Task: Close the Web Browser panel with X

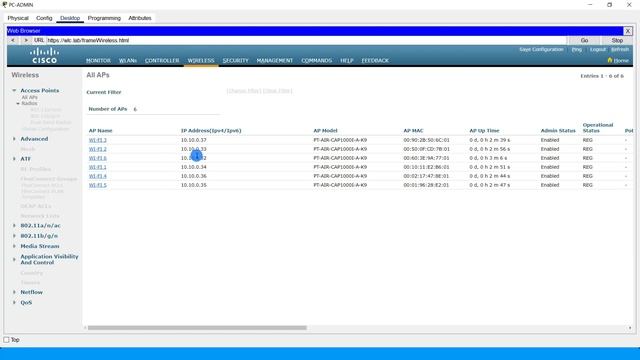Action: click(x=628, y=31)
